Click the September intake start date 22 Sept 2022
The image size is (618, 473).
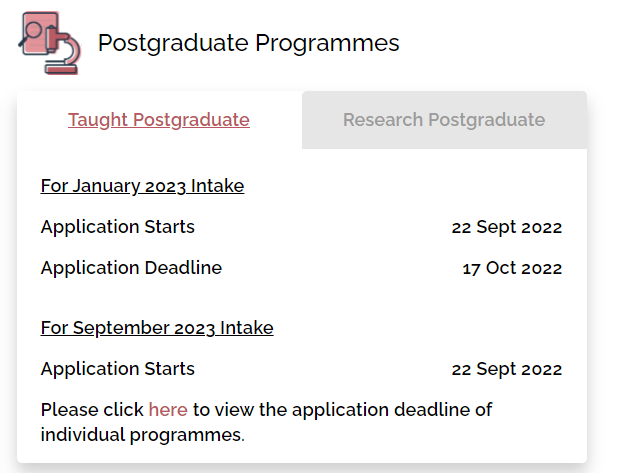[506, 369]
